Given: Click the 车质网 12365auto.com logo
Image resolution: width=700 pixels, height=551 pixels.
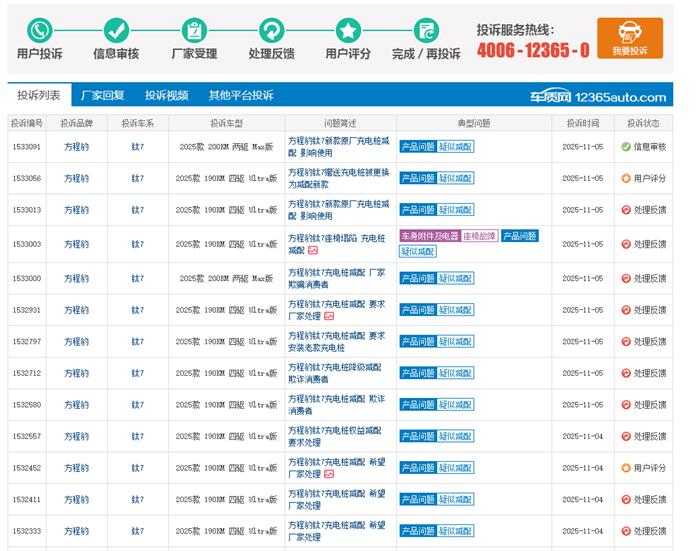Looking at the screenshot, I should click(597, 97).
